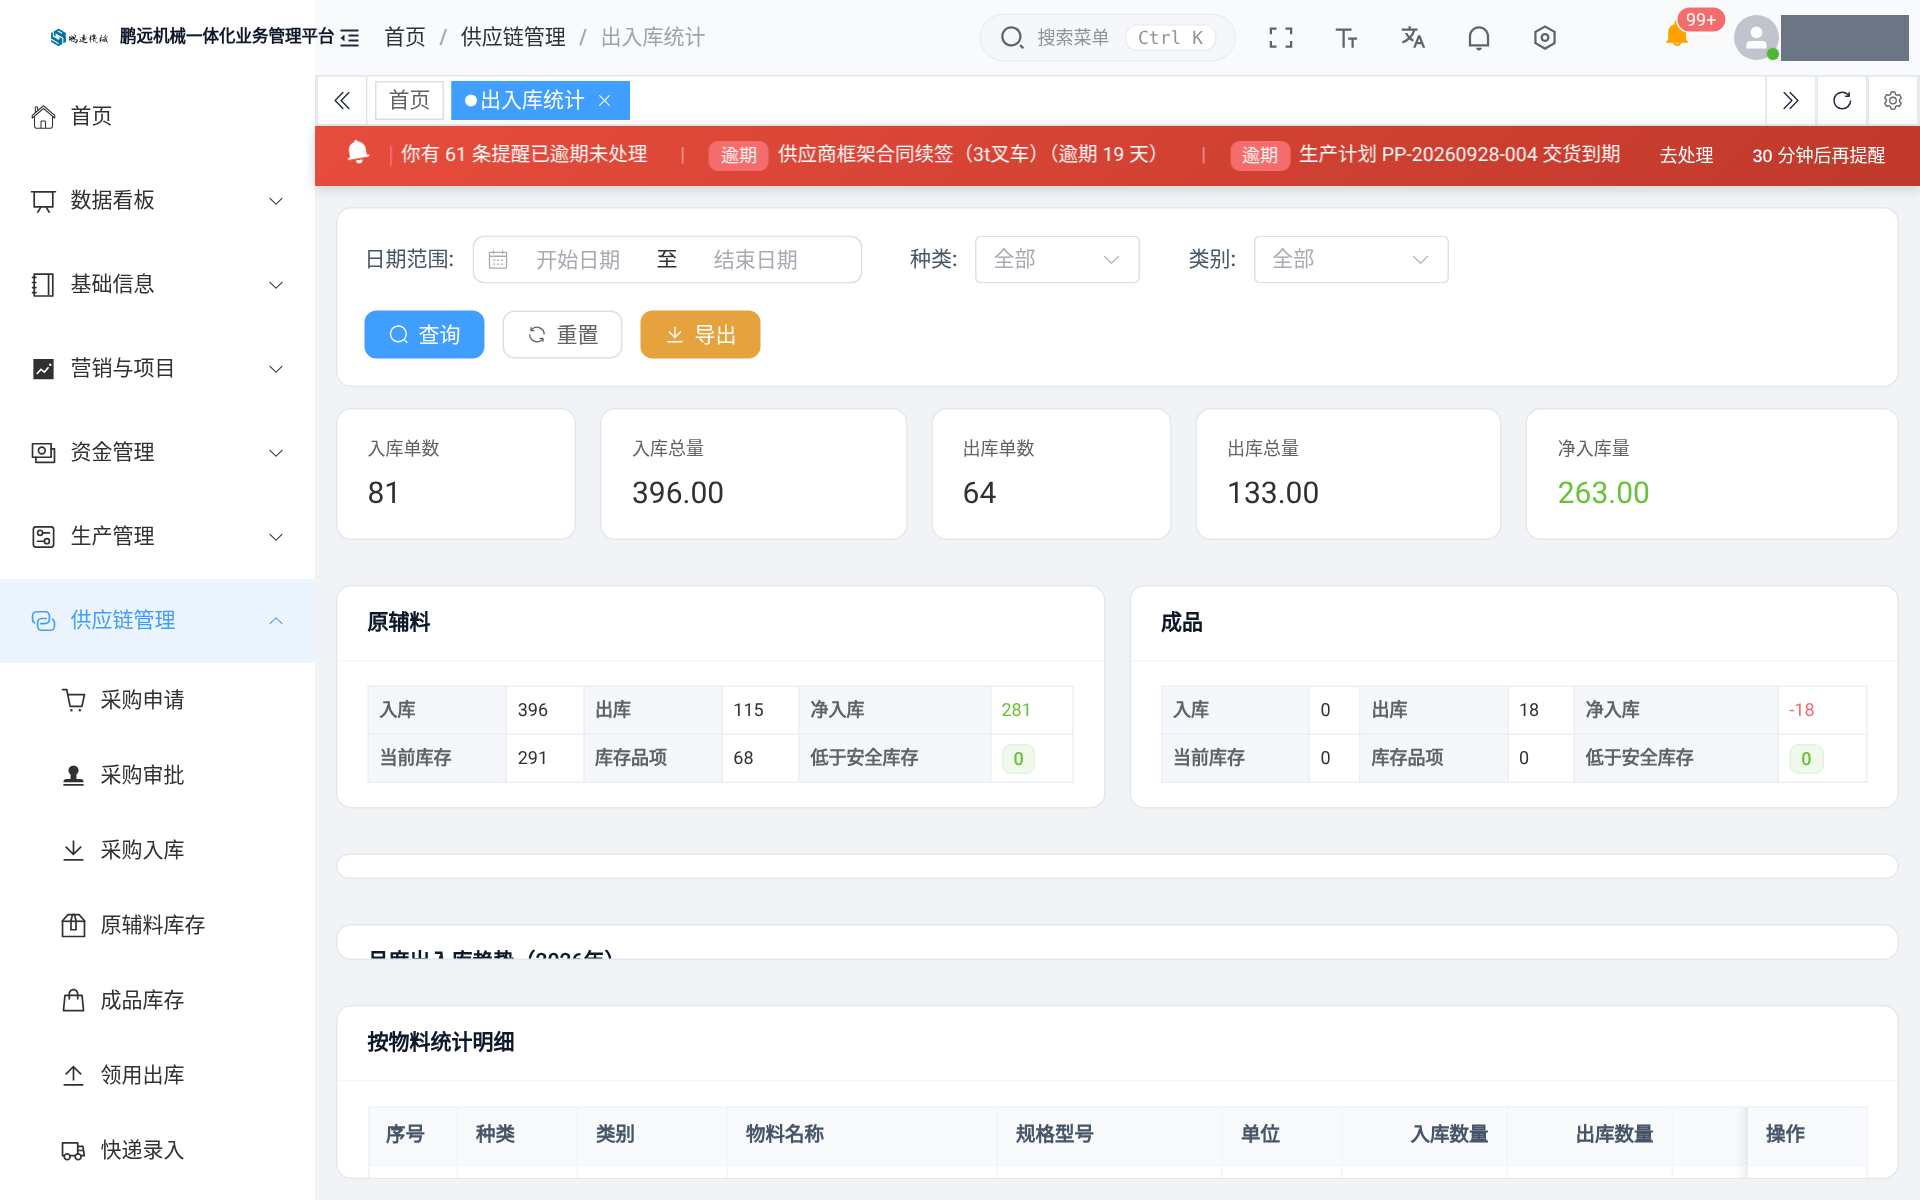
Task: Click the 出库单数 64 card
Action: click(1051, 474)
